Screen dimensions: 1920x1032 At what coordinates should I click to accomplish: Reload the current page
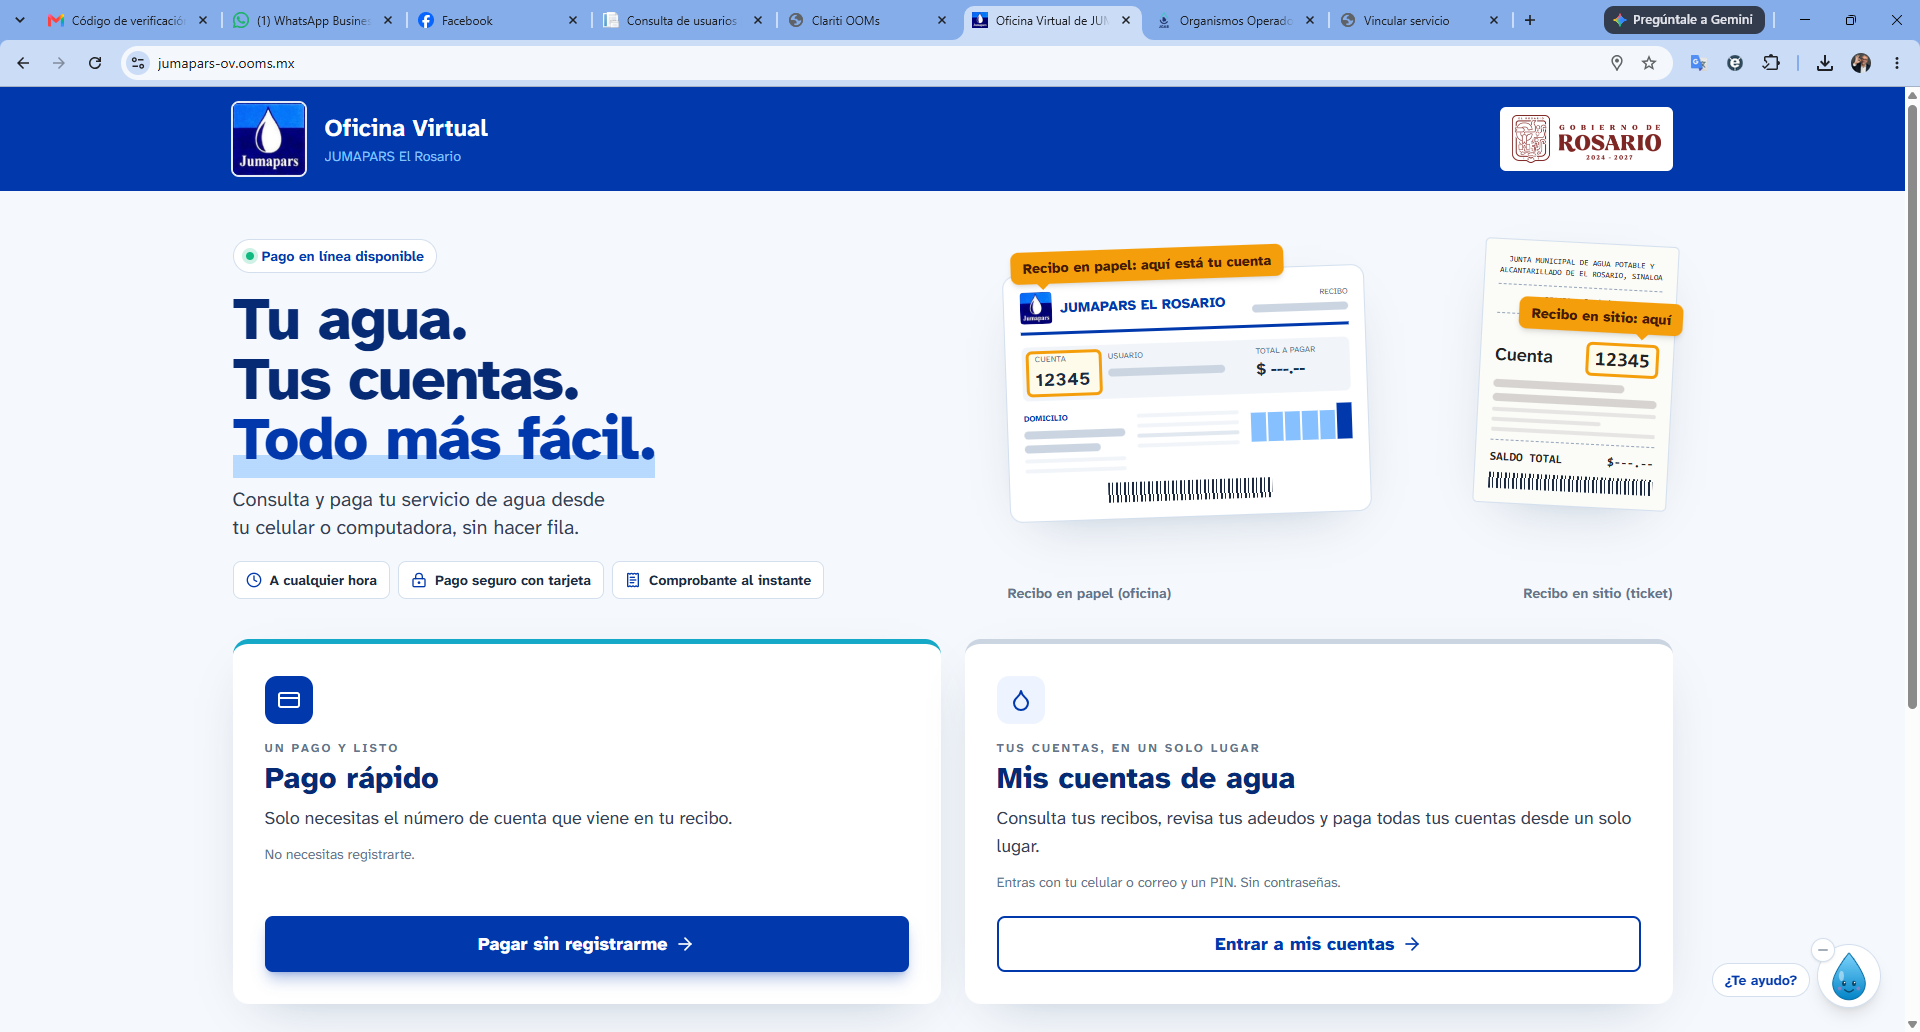95,63
